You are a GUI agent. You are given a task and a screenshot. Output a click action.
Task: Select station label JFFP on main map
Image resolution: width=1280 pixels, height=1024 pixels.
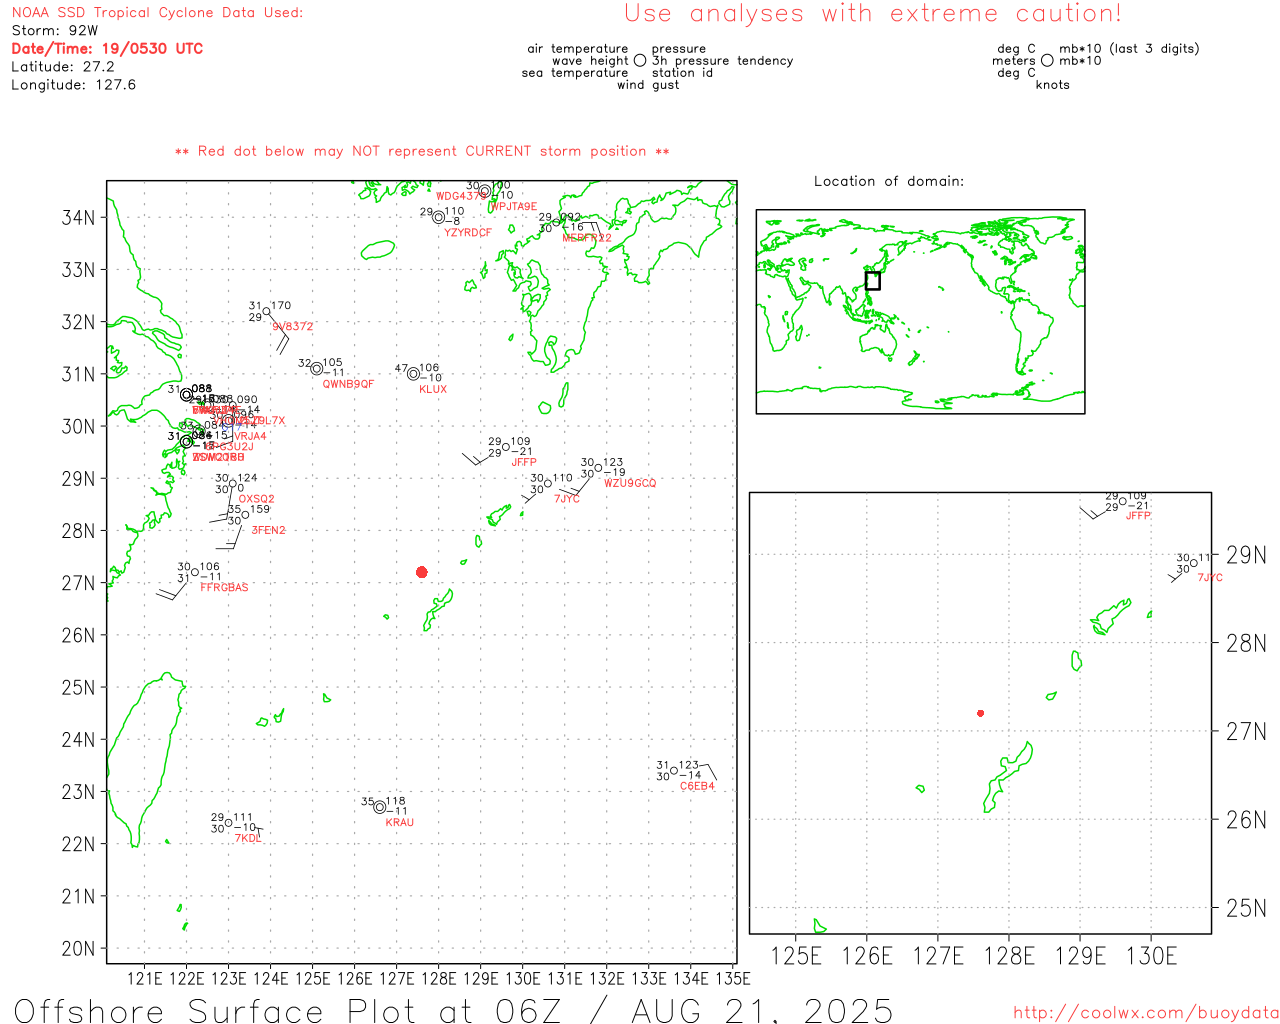(x=524, y=462)
